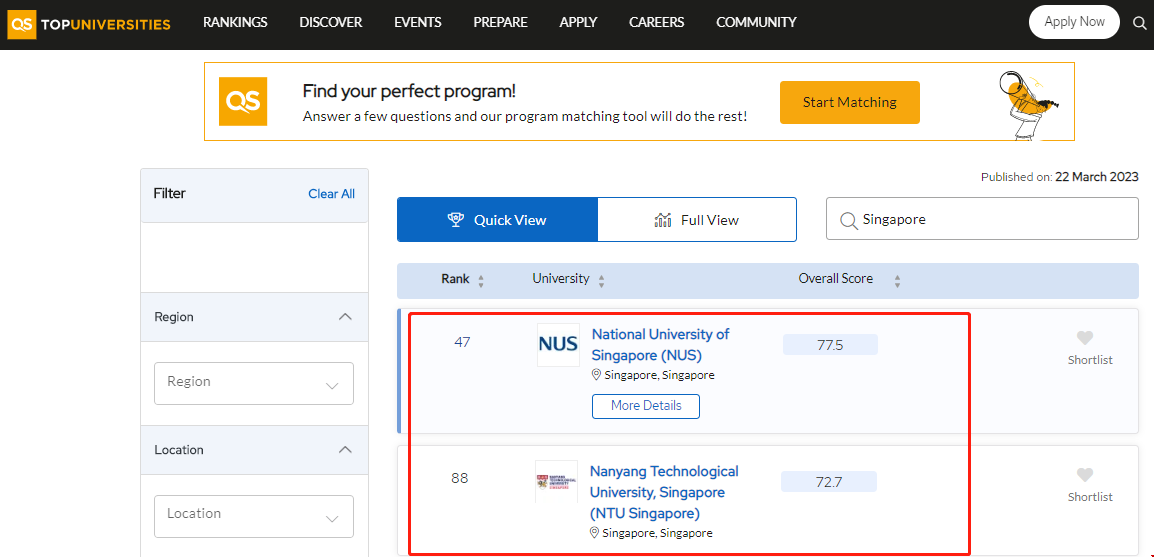Click the NTU Singapore logo thumbnail
The width and height of the screenshot is (1154, 557).
point(557,481)
